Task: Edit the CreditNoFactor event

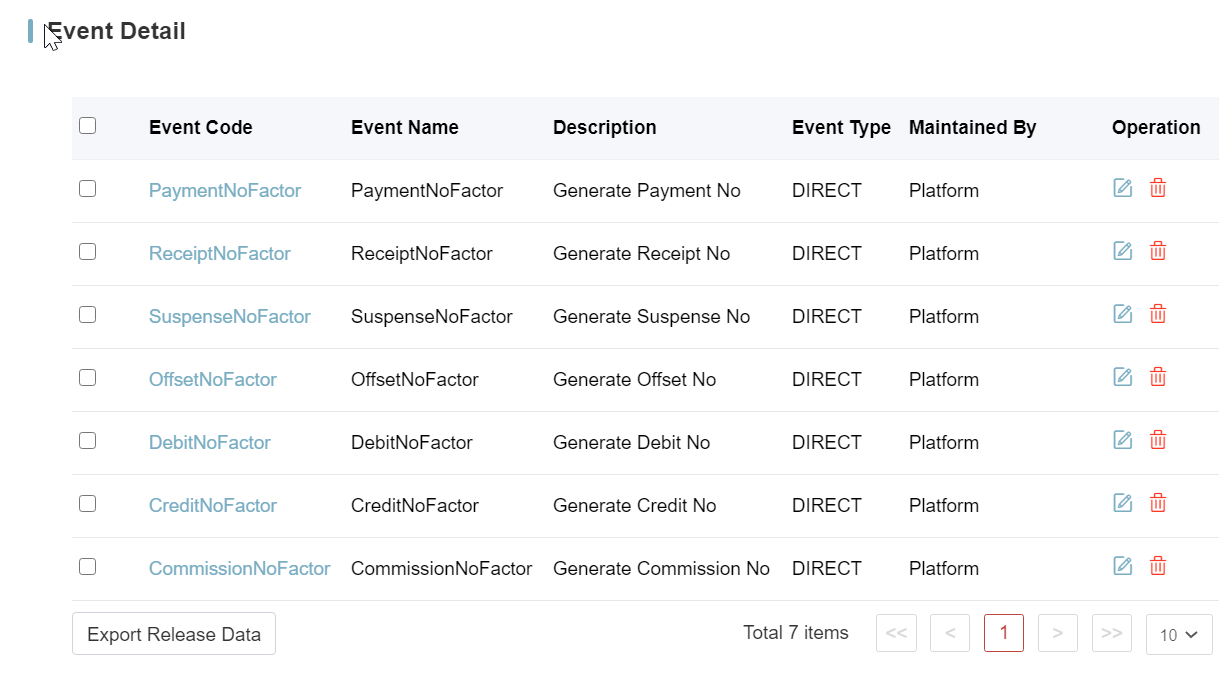Action: tap(1123, 503)
